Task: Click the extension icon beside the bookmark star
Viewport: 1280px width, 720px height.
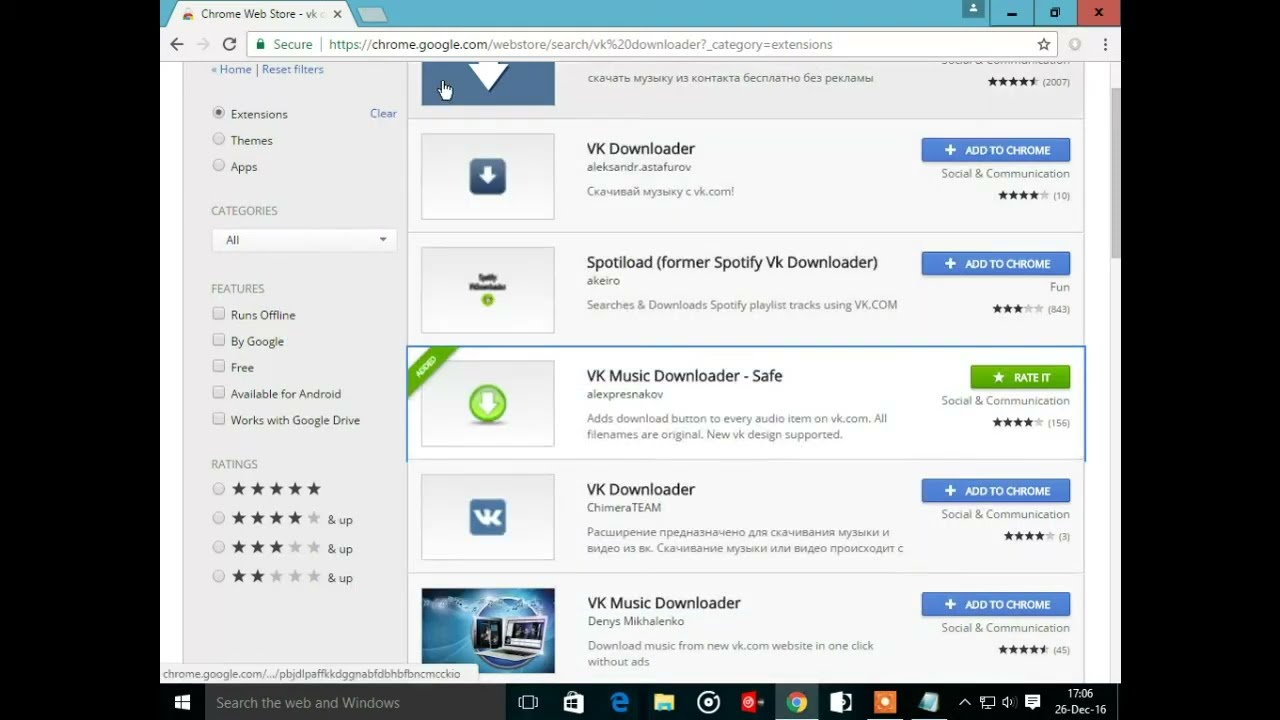Action: click(x=1075, y=44)
